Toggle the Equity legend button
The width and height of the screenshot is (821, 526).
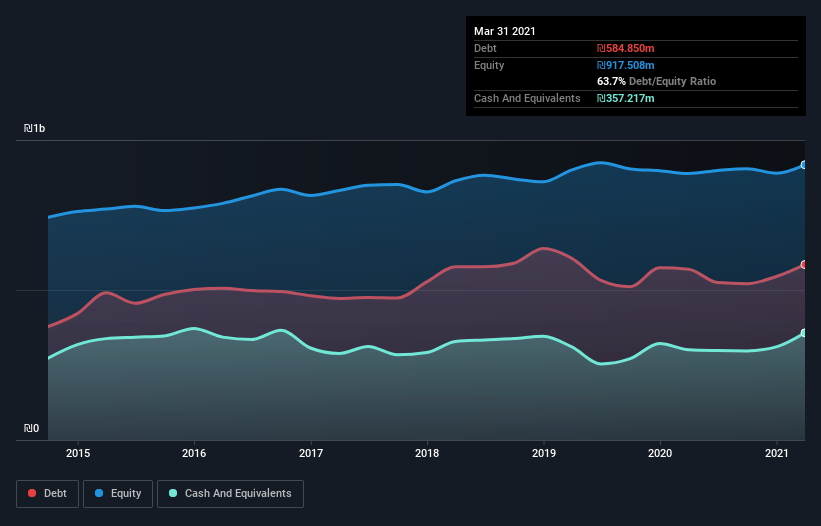[x=118, y=494]
